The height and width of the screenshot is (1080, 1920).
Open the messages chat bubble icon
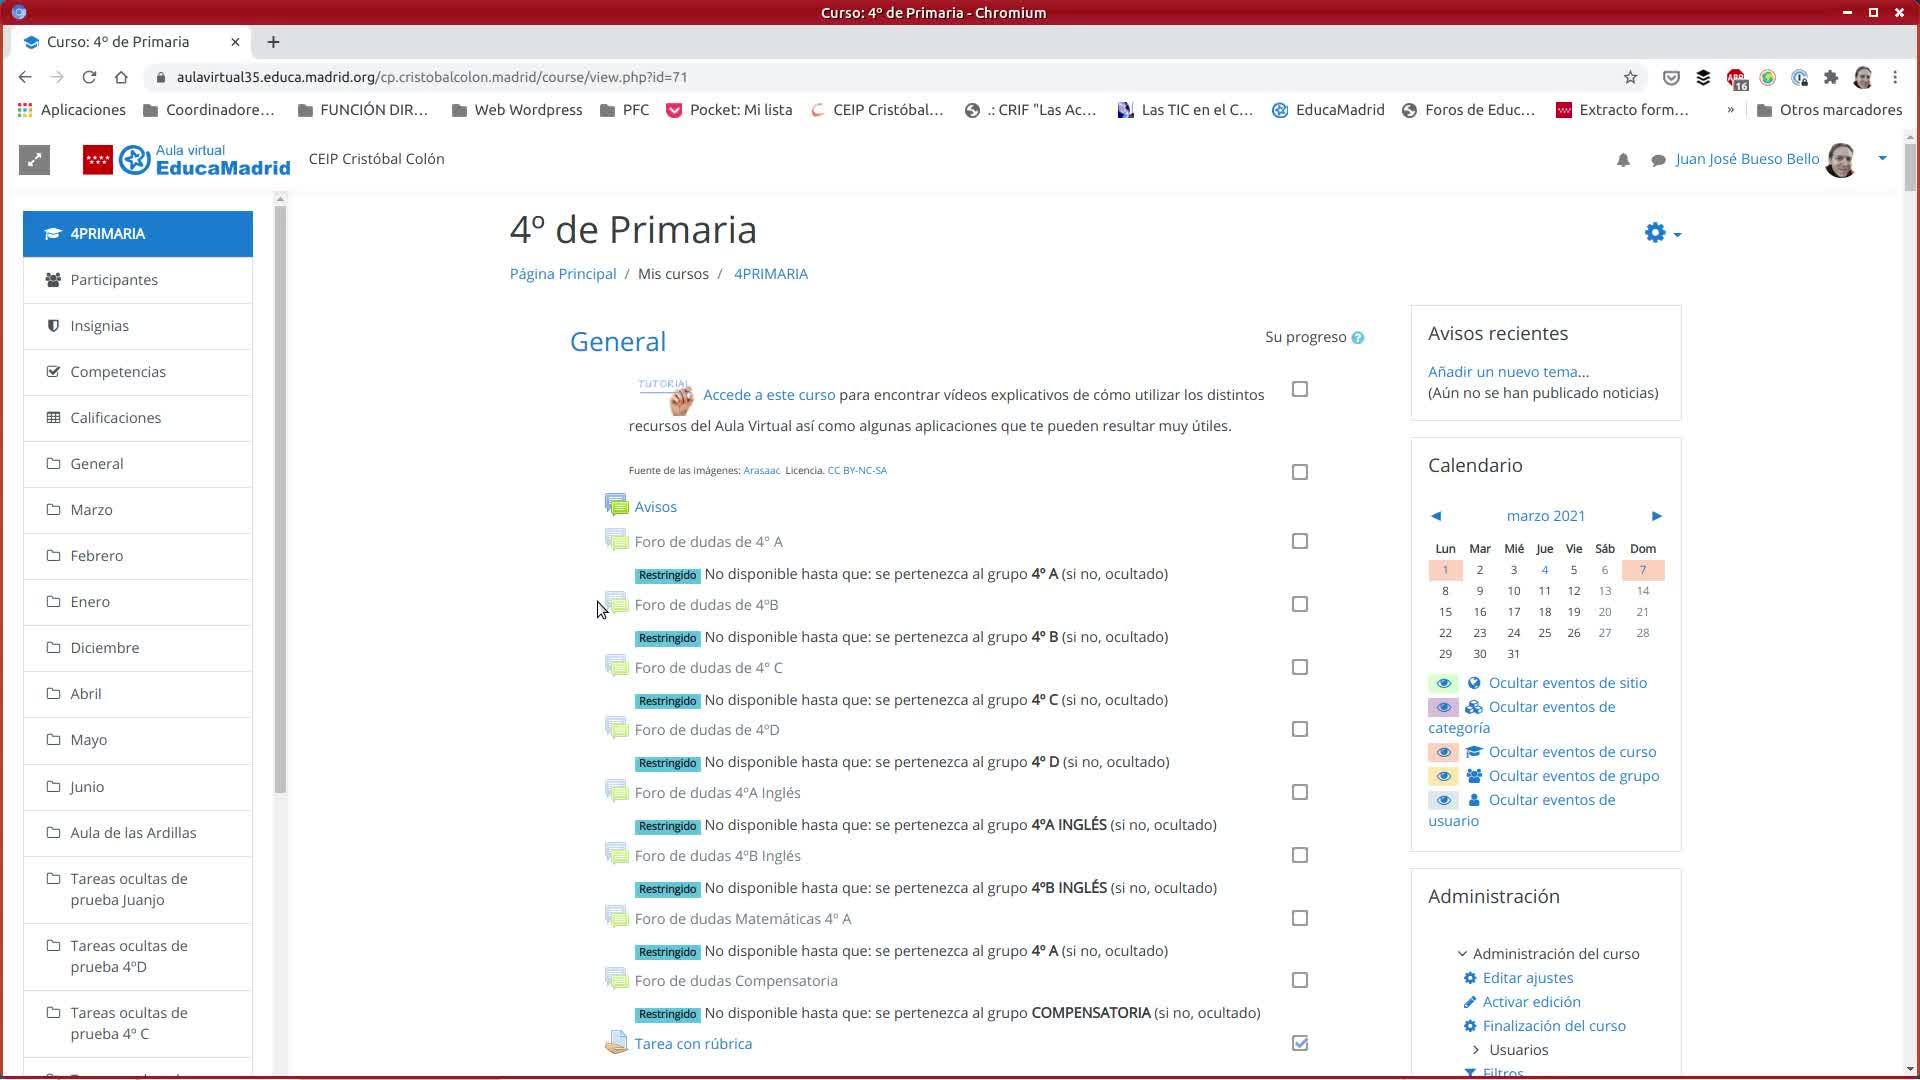(1658, 160)
